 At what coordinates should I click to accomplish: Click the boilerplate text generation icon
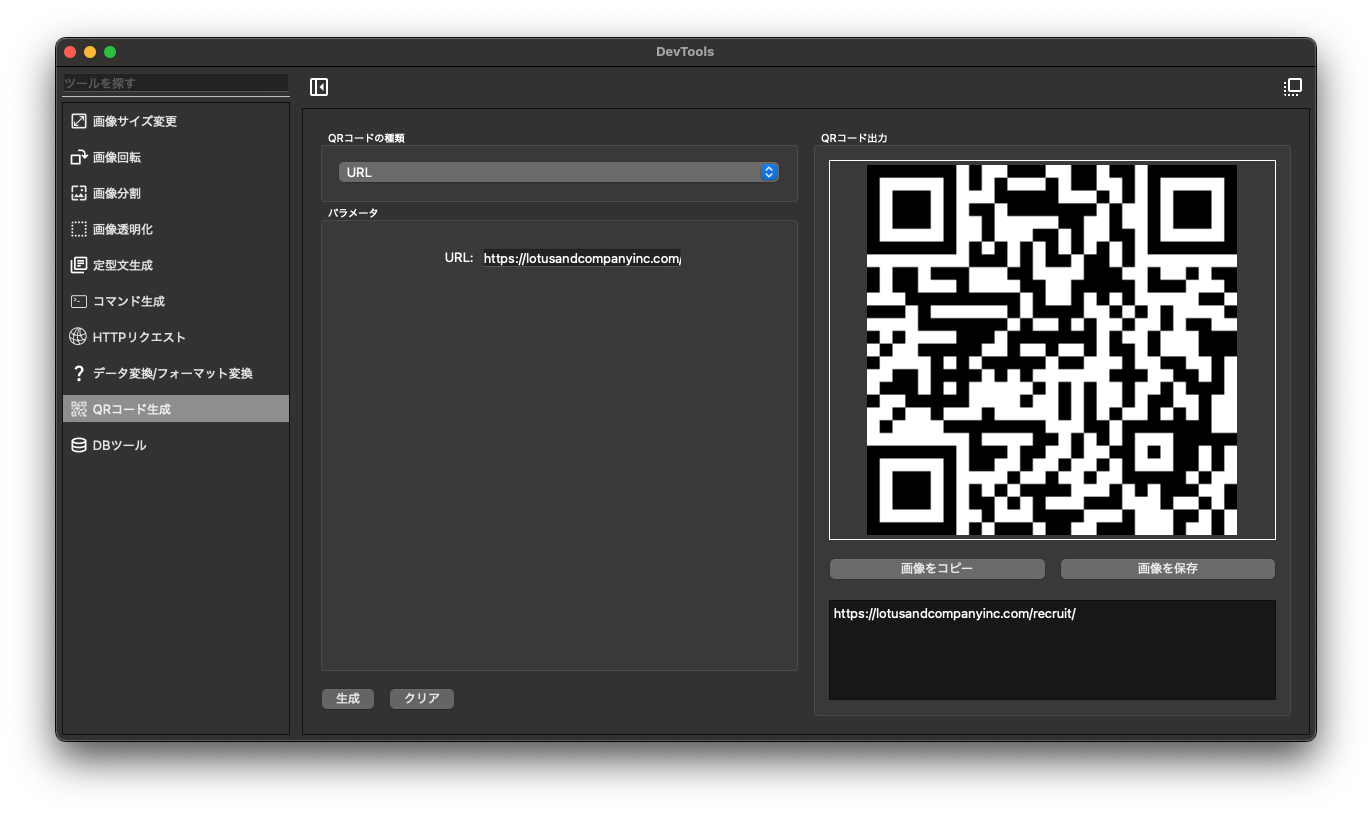(x=79, y=265)
